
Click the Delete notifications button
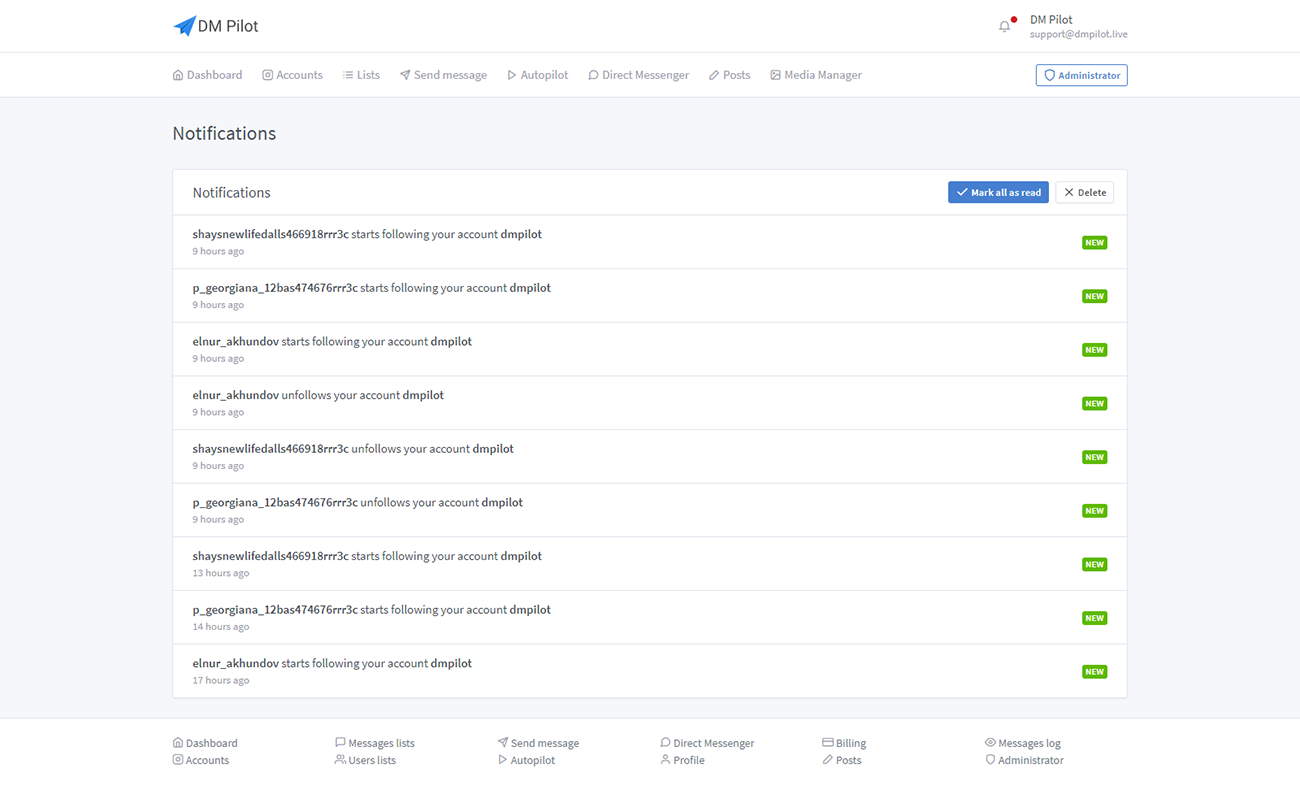[1084, 192]
